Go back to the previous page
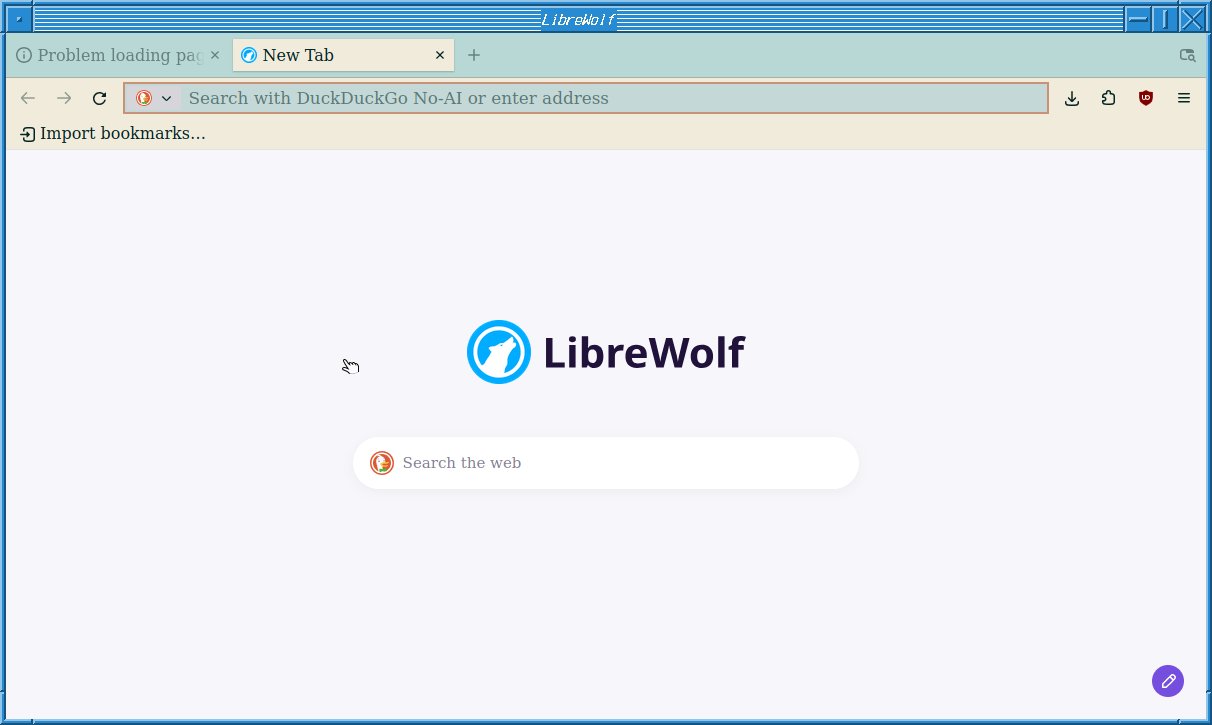 pyautogui.click(x=28, y=98)
